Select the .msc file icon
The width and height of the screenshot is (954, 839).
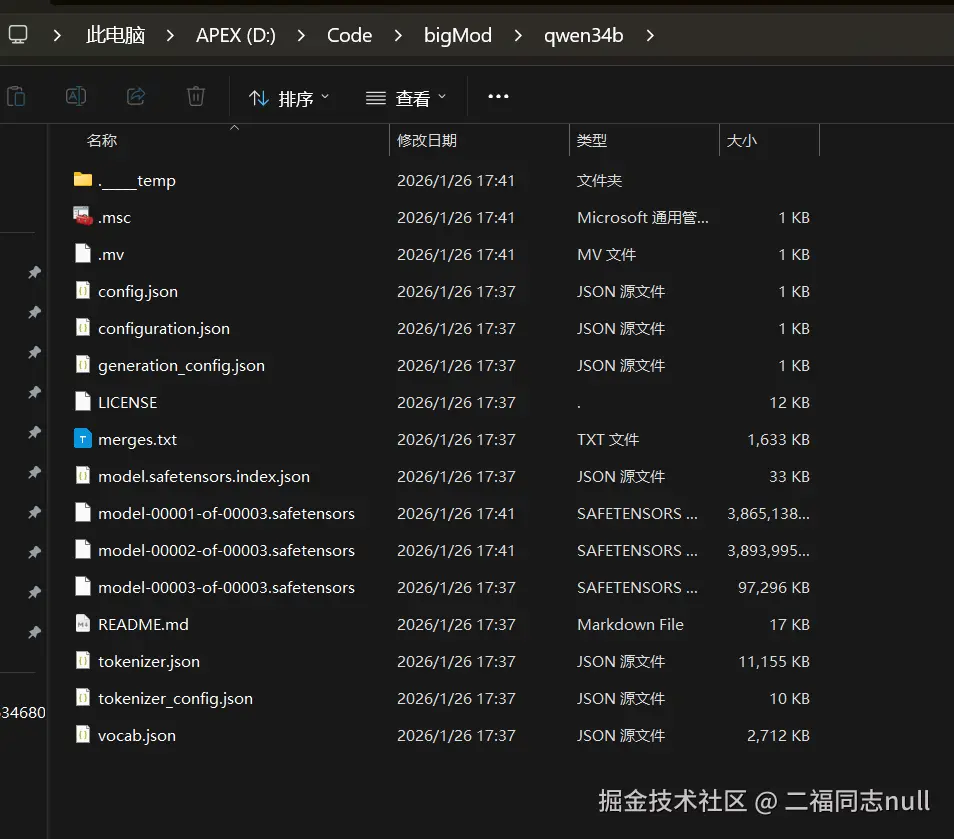click(x=83, y=216)
